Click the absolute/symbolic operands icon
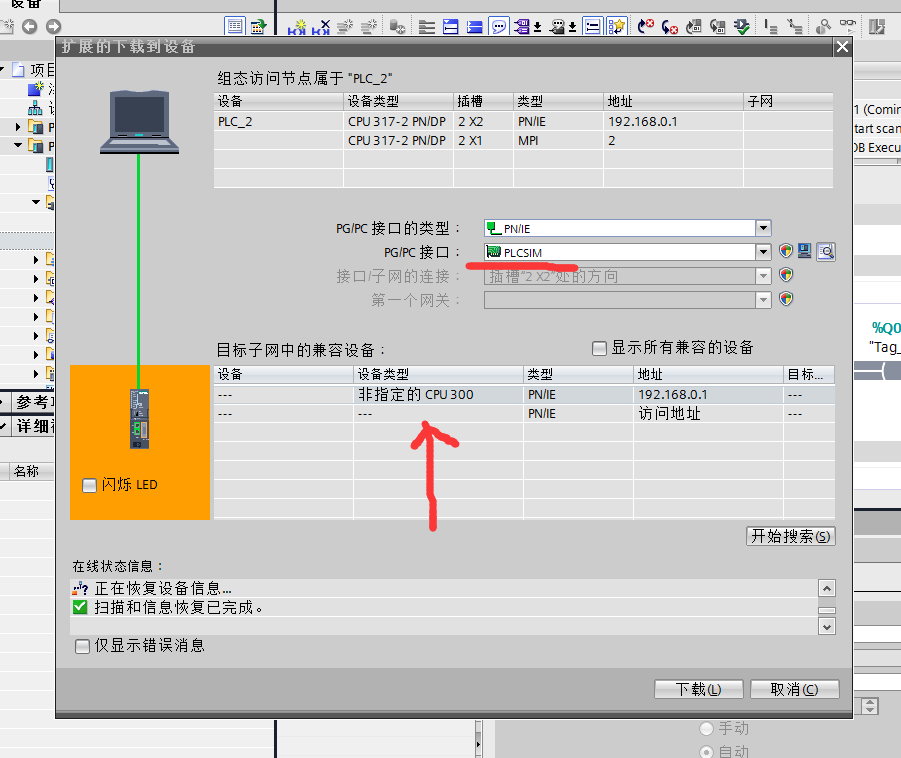Screen dimensions: 901x758 coord(522,26)
